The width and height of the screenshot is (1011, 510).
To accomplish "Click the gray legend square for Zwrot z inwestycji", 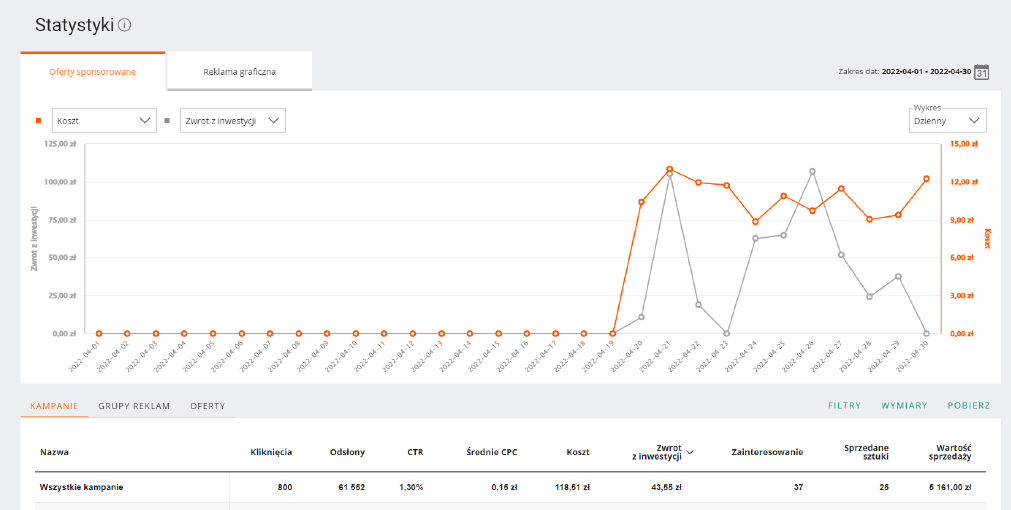I will pyautogui.click(x=167, y=121).
